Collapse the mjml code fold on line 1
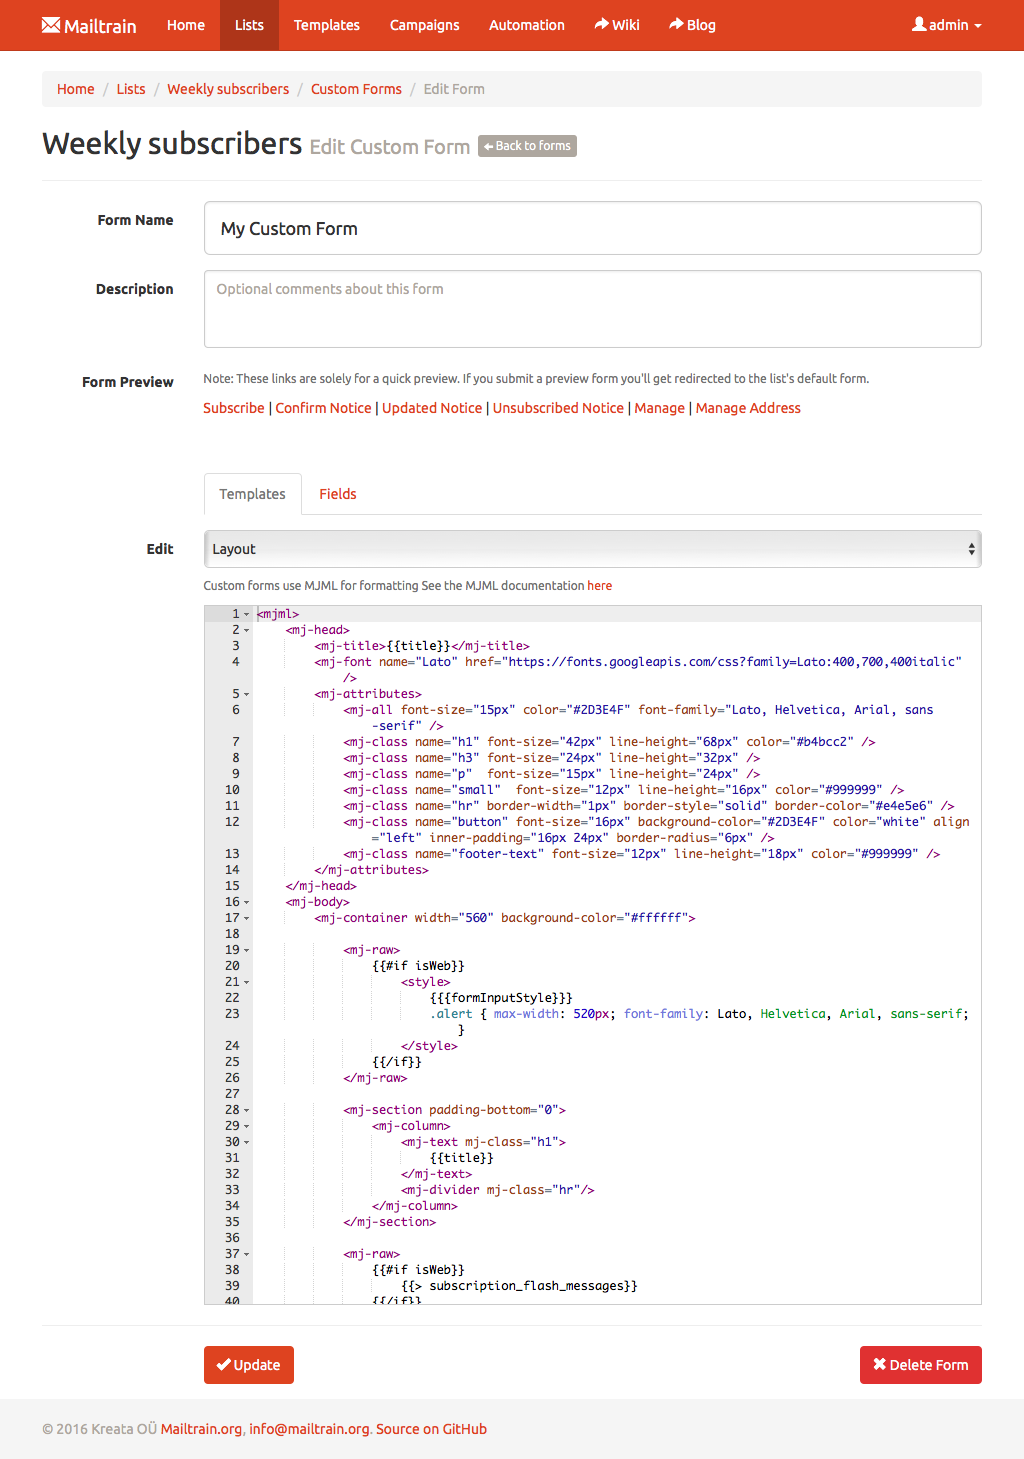Image resolution: width=1024 pixels, height=1459 pixels. tap(245, 613)
